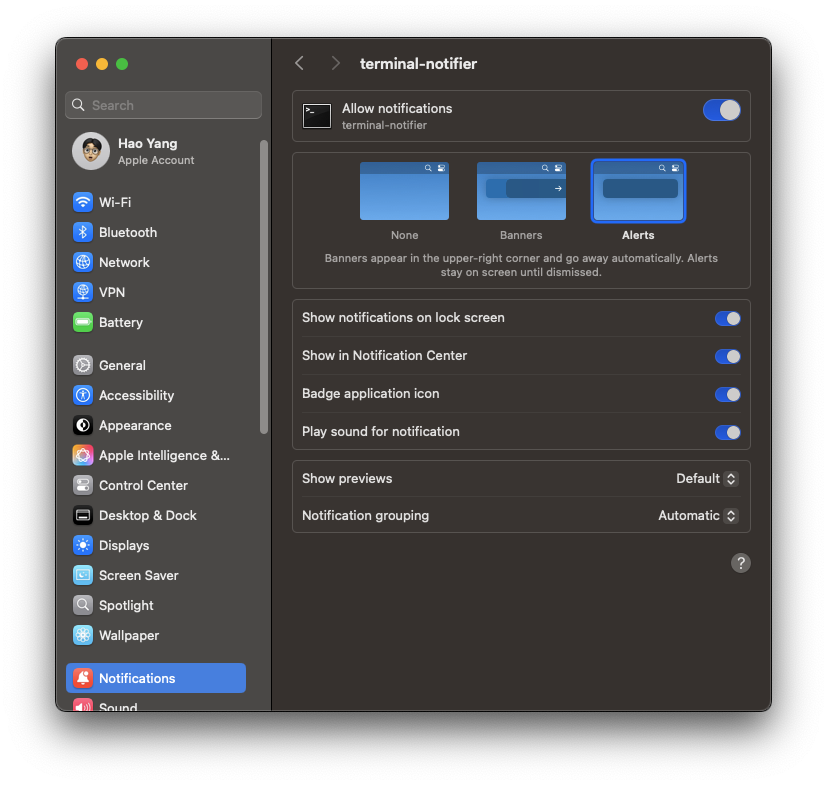Select the Wi-Fi settings icon
This screenshot has width=827, height=785.
pyautogui.click(x=82, y=202)
